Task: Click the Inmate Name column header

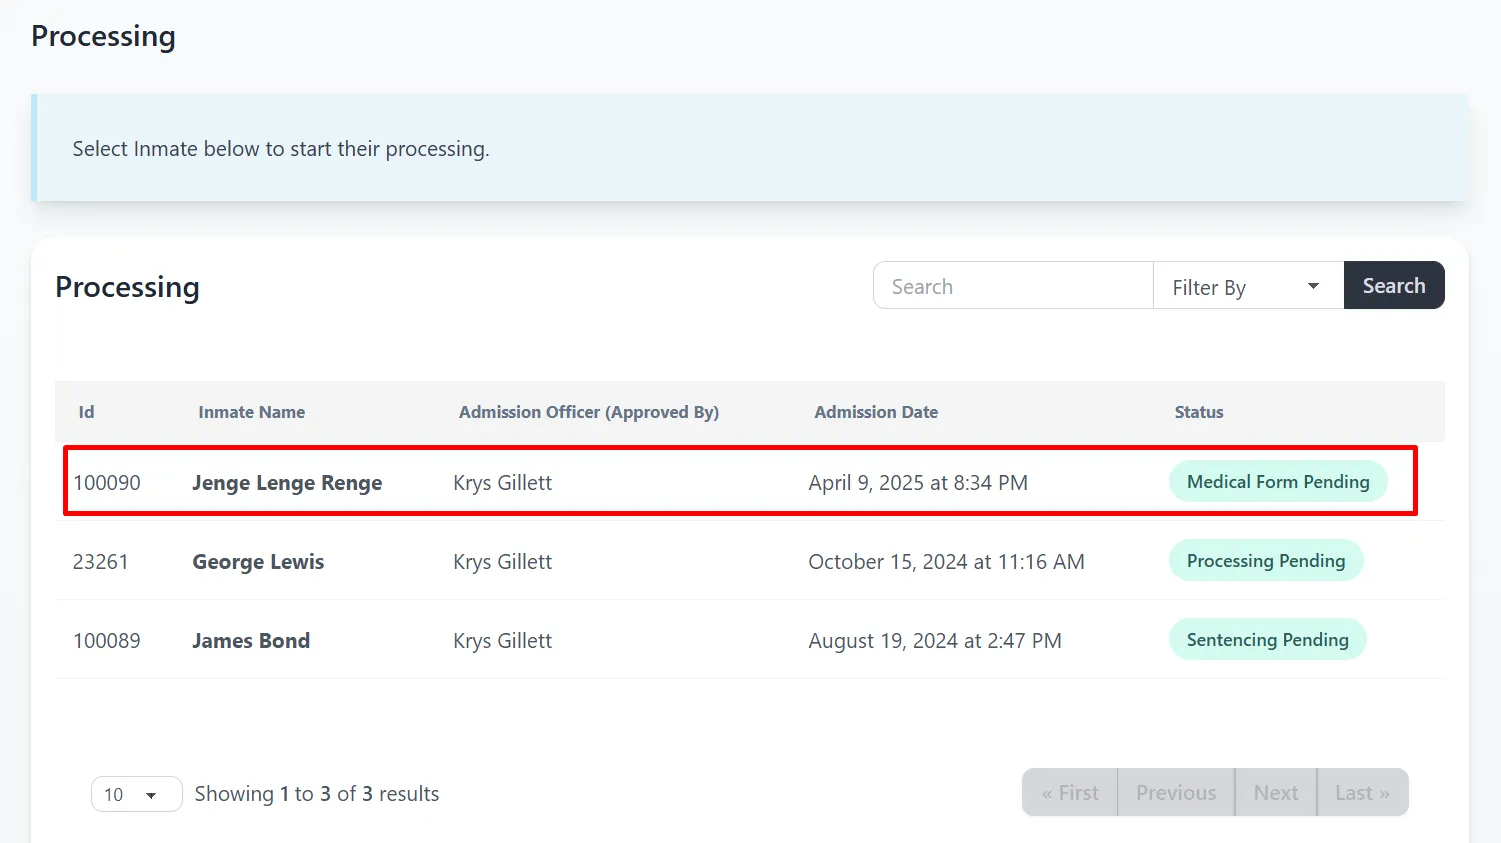Action: [x=251, y=412]
